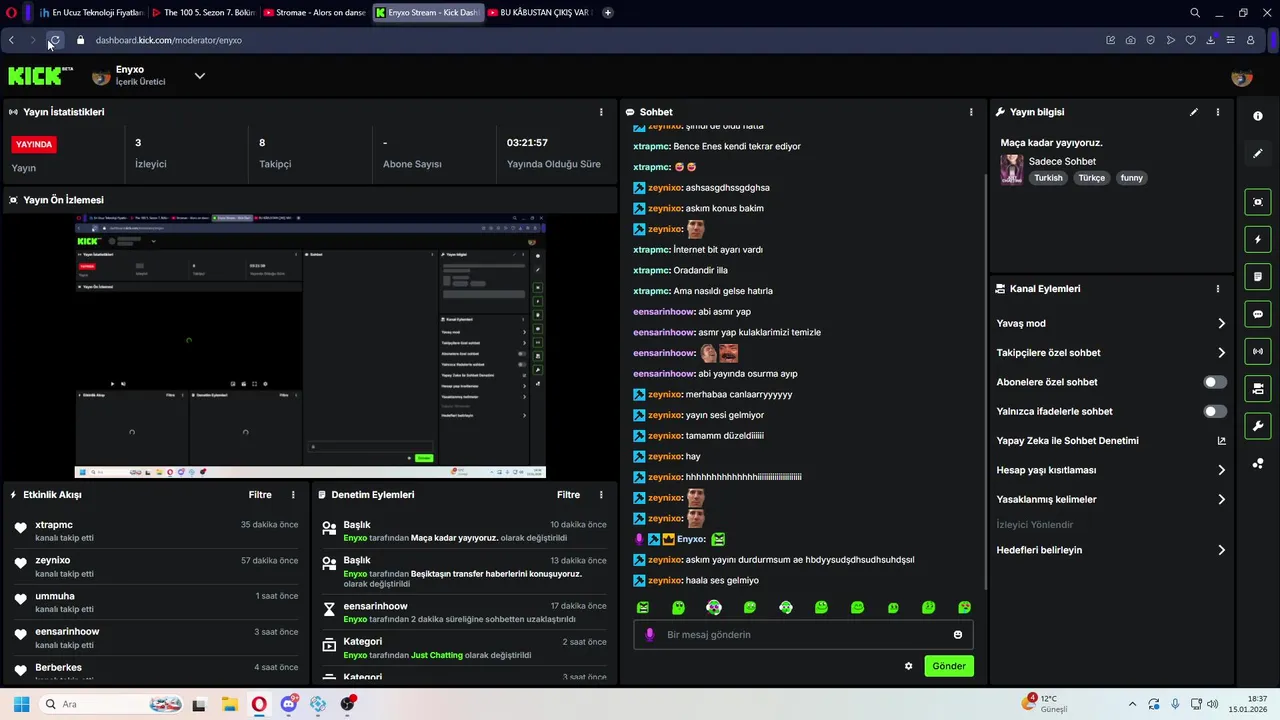Click the YAYINDA live badge
1280x720 pixels.
[x=34, y=144]
